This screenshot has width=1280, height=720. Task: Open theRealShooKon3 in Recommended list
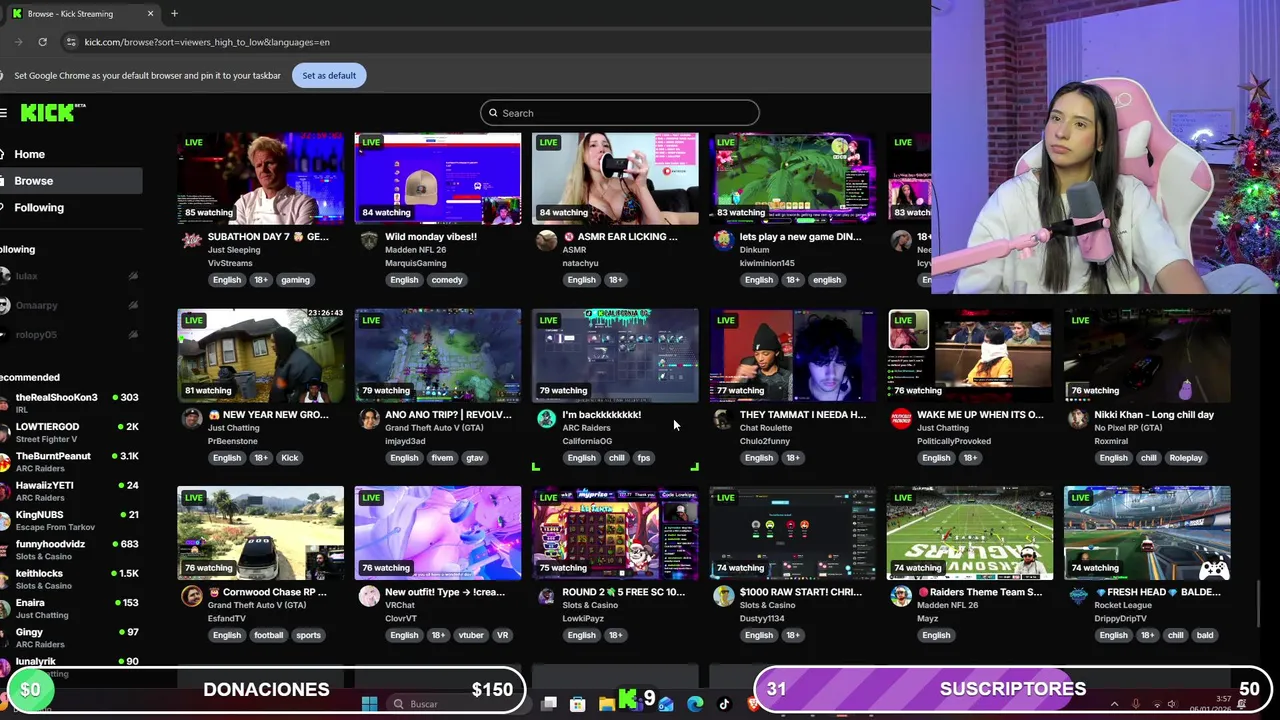click(x=70, y=403)
